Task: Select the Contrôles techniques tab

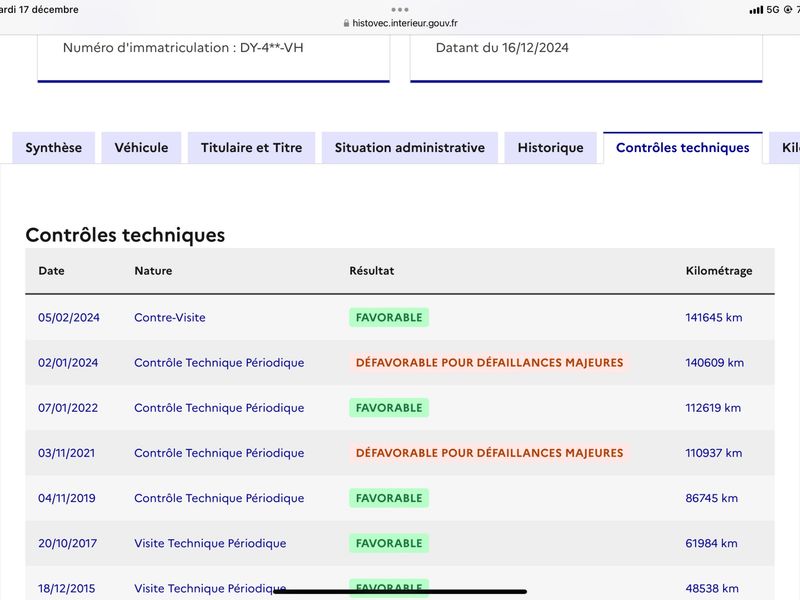Action: [x=683, y=148]
